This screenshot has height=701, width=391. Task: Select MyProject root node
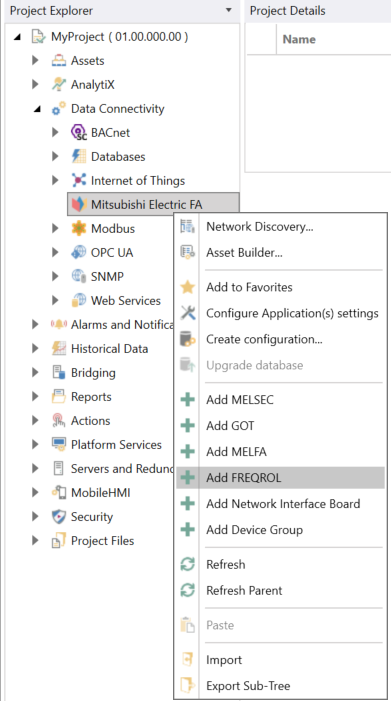click(x=120, y=37)
